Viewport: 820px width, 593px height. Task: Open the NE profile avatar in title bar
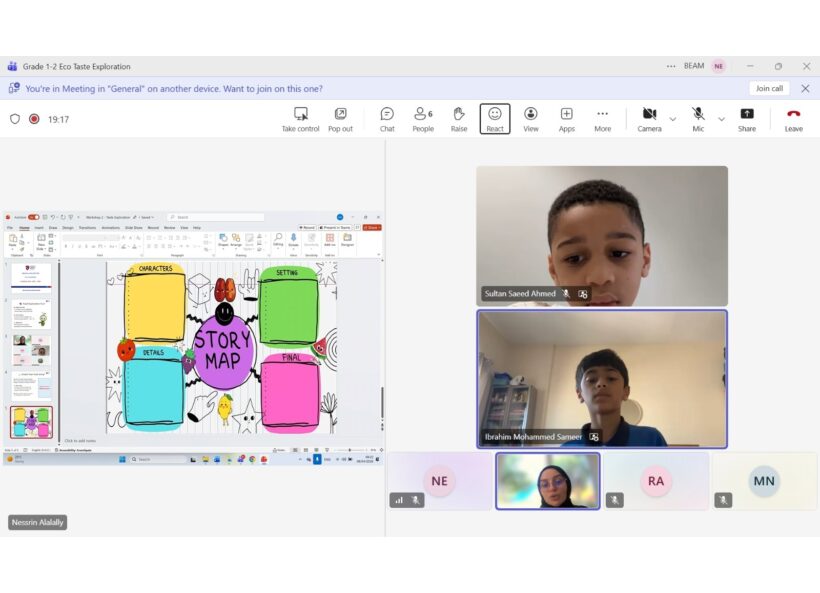pos(719,66)
